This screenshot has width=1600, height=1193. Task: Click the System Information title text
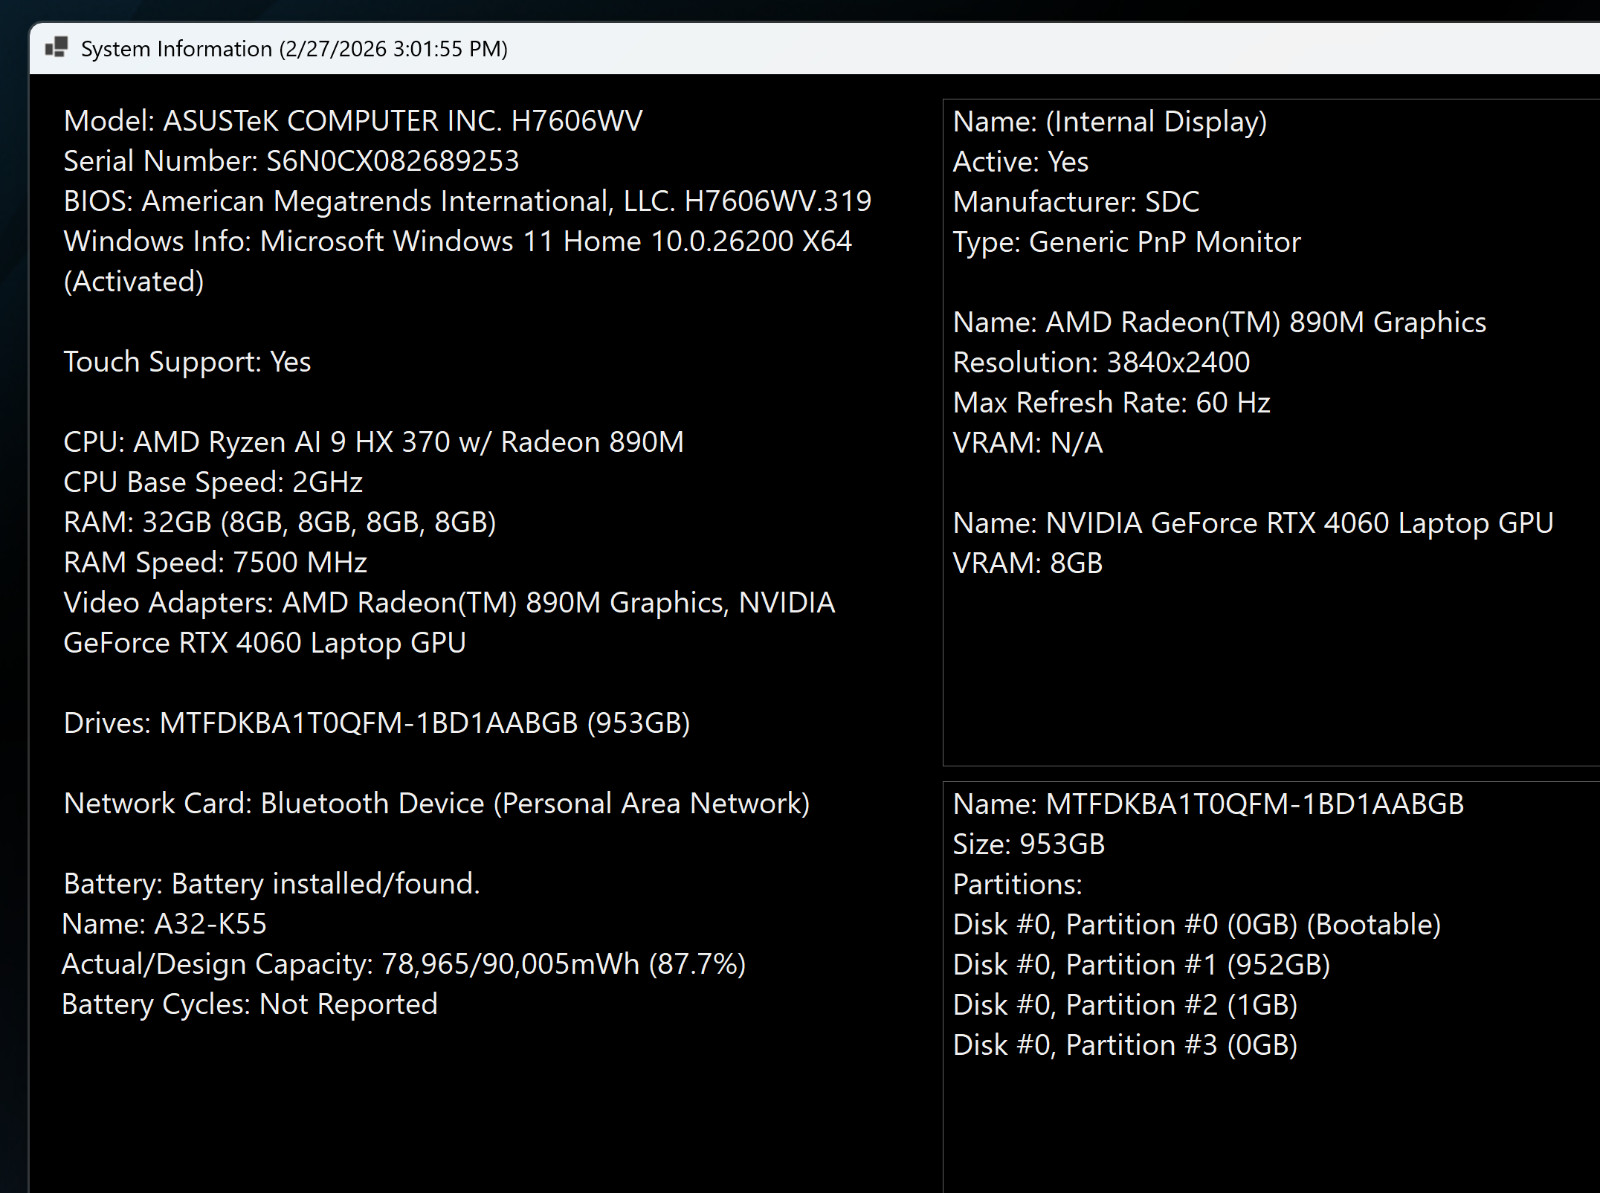coord(294,49)
